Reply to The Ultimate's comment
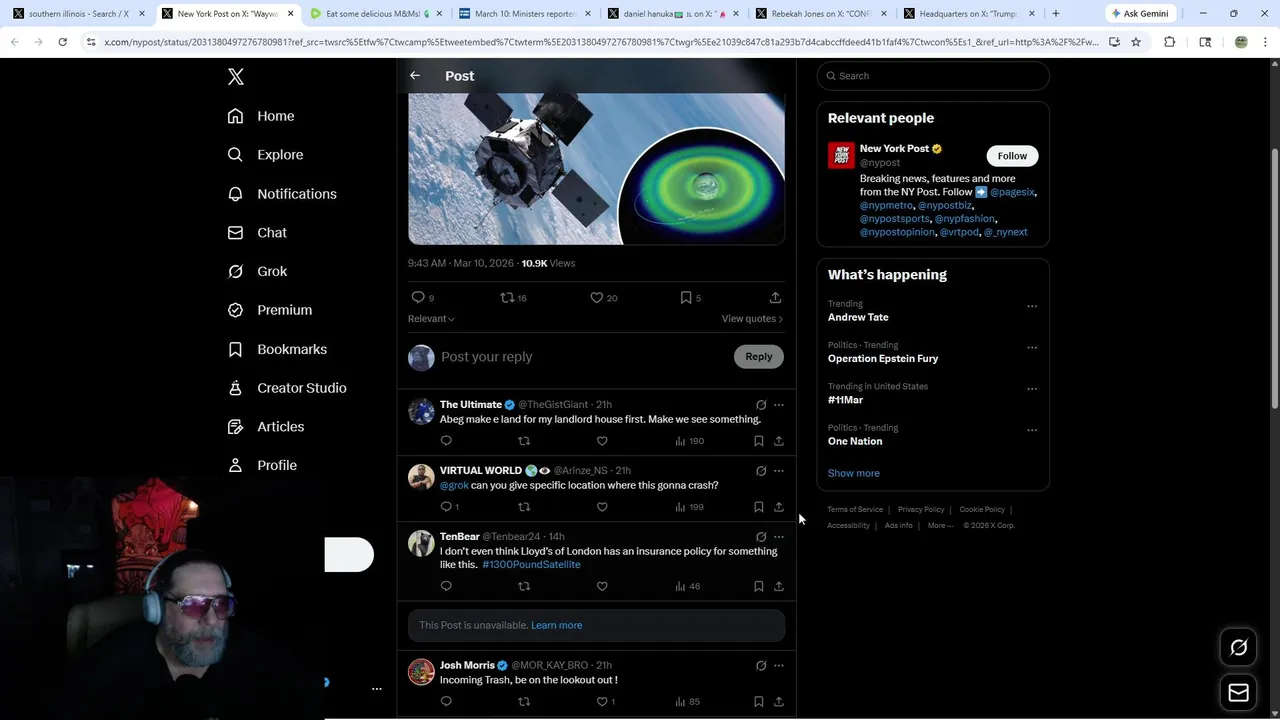The width and height of the screenshot is (1280, 720). click(x=446, y=441)
